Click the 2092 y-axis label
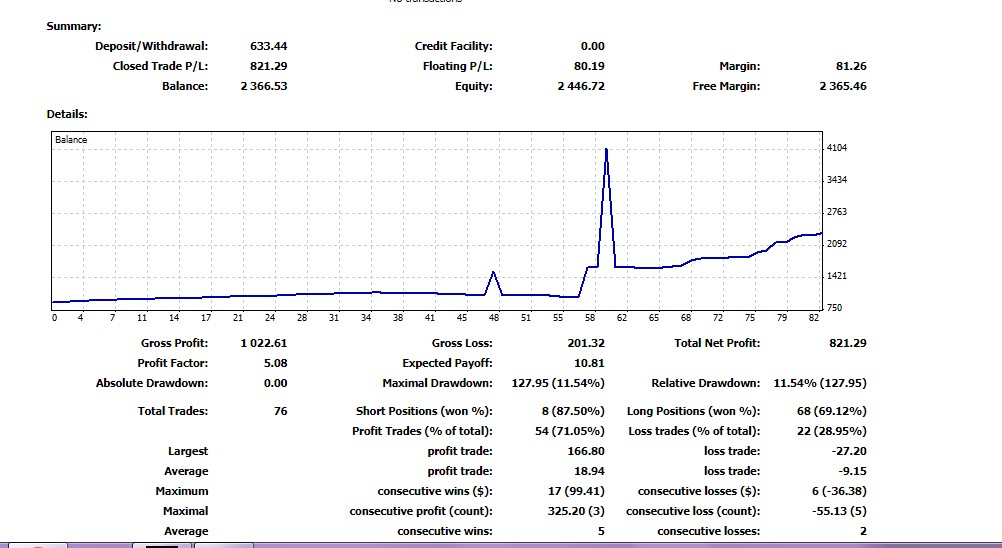 836,243
